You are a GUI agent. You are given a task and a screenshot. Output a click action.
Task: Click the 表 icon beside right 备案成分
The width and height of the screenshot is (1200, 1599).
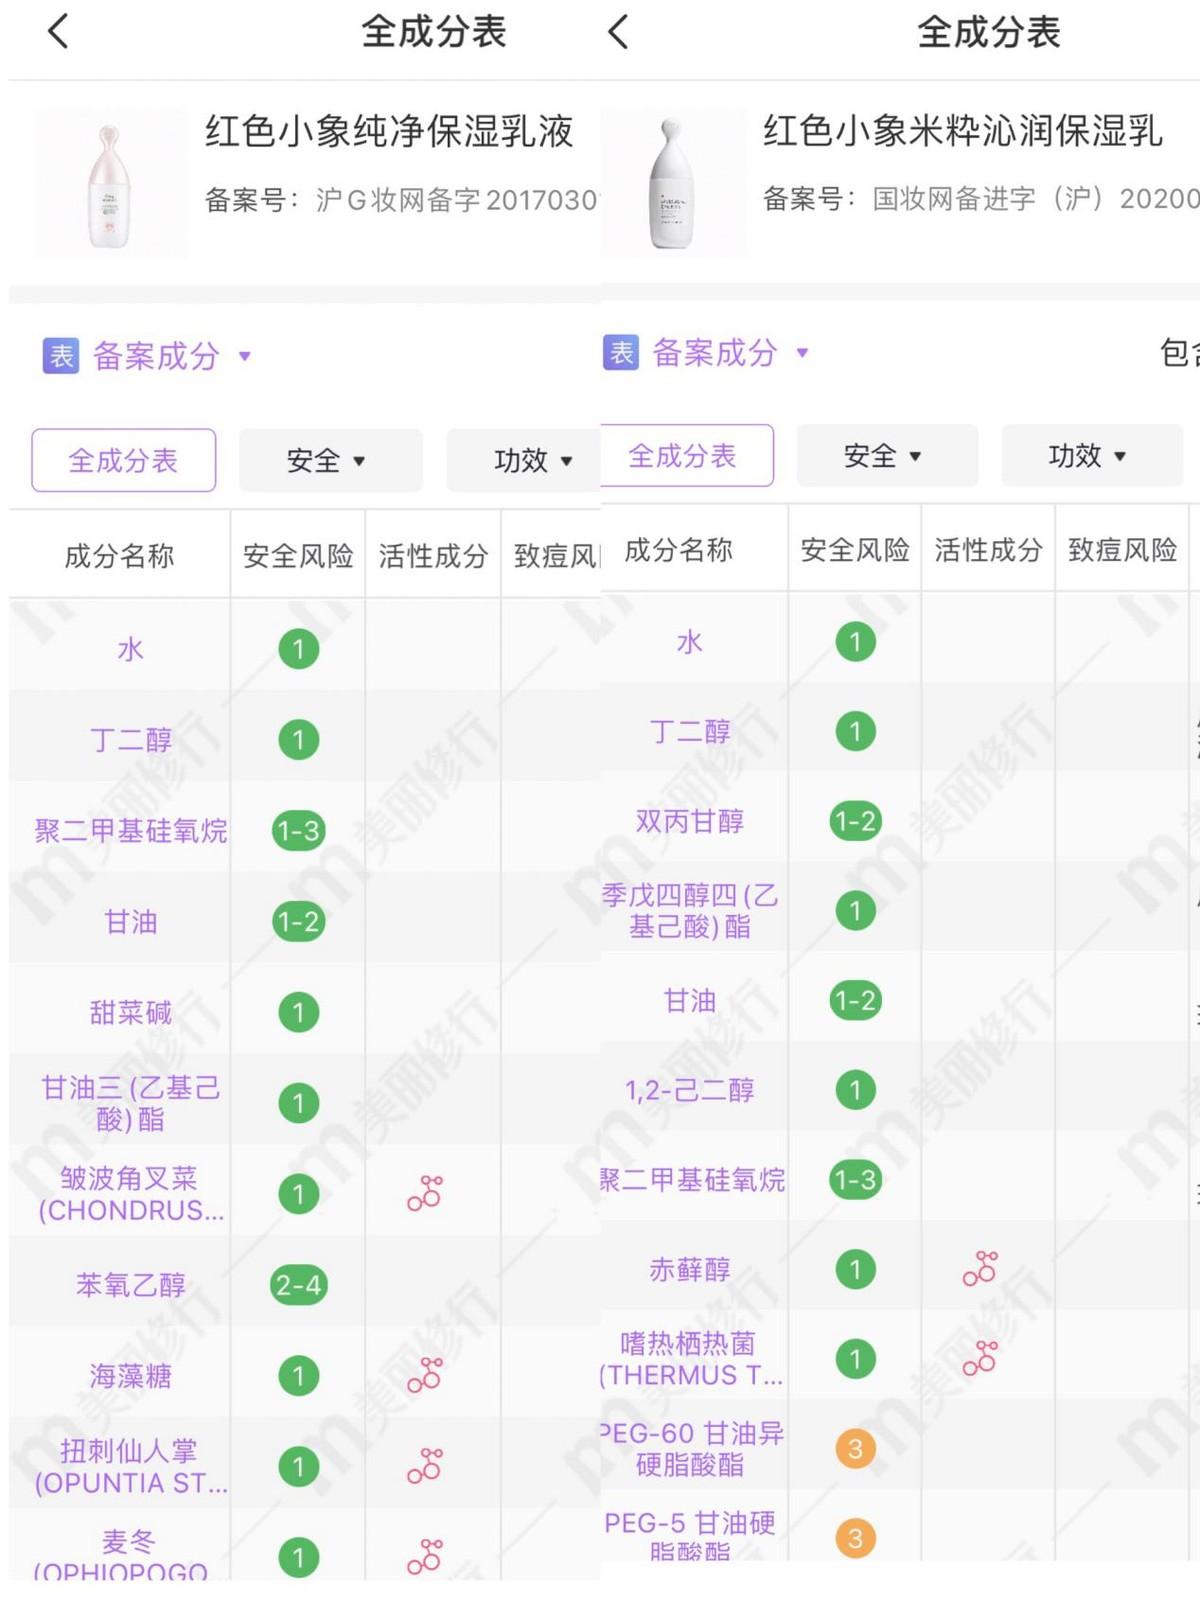tap(621, 352)
